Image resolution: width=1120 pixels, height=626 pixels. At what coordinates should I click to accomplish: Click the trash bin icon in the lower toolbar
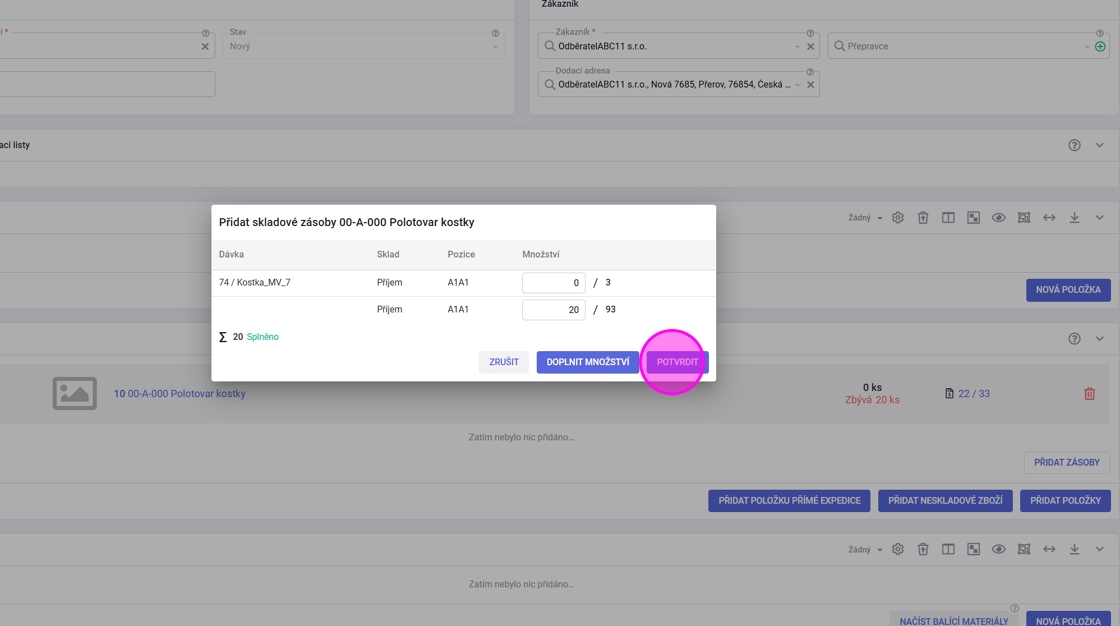(923, 549)
